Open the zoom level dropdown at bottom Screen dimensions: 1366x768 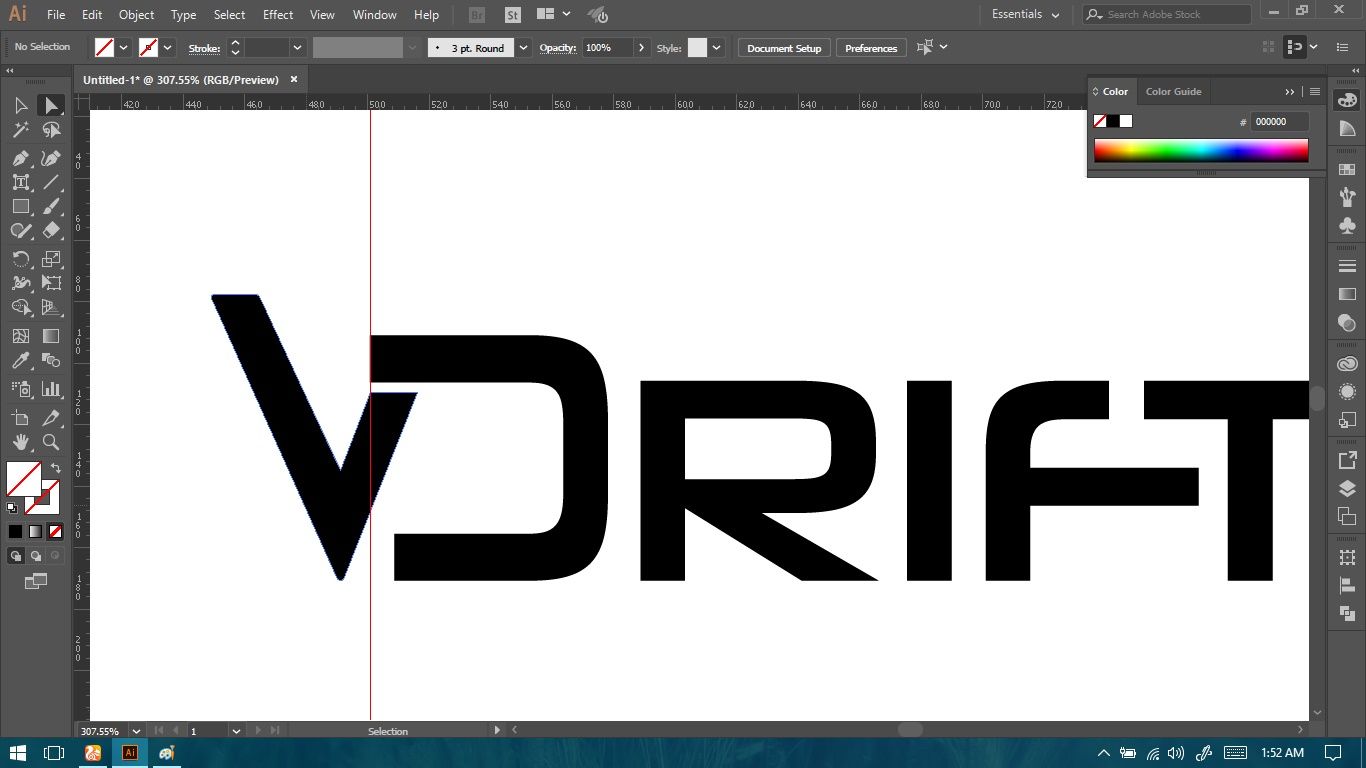(136, 731)
